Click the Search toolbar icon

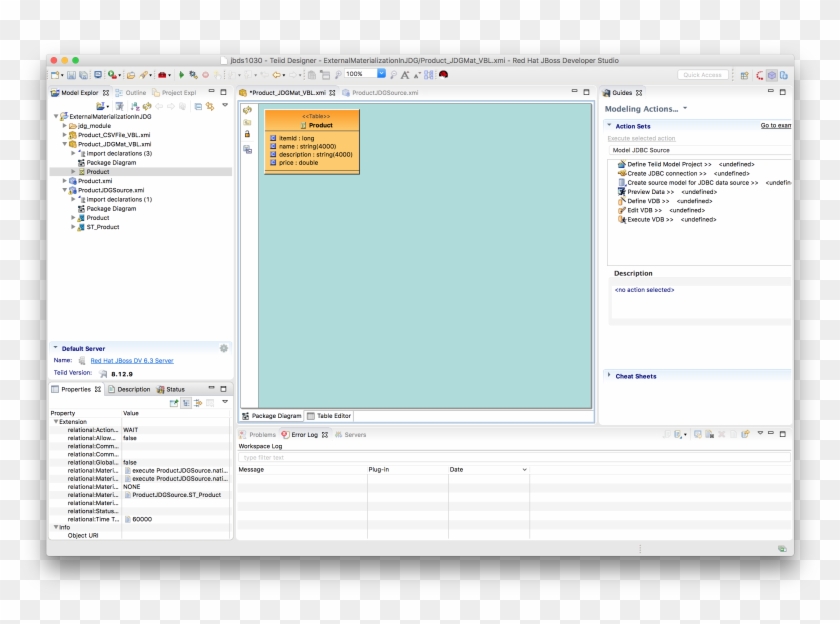click(x=336, y=74)
